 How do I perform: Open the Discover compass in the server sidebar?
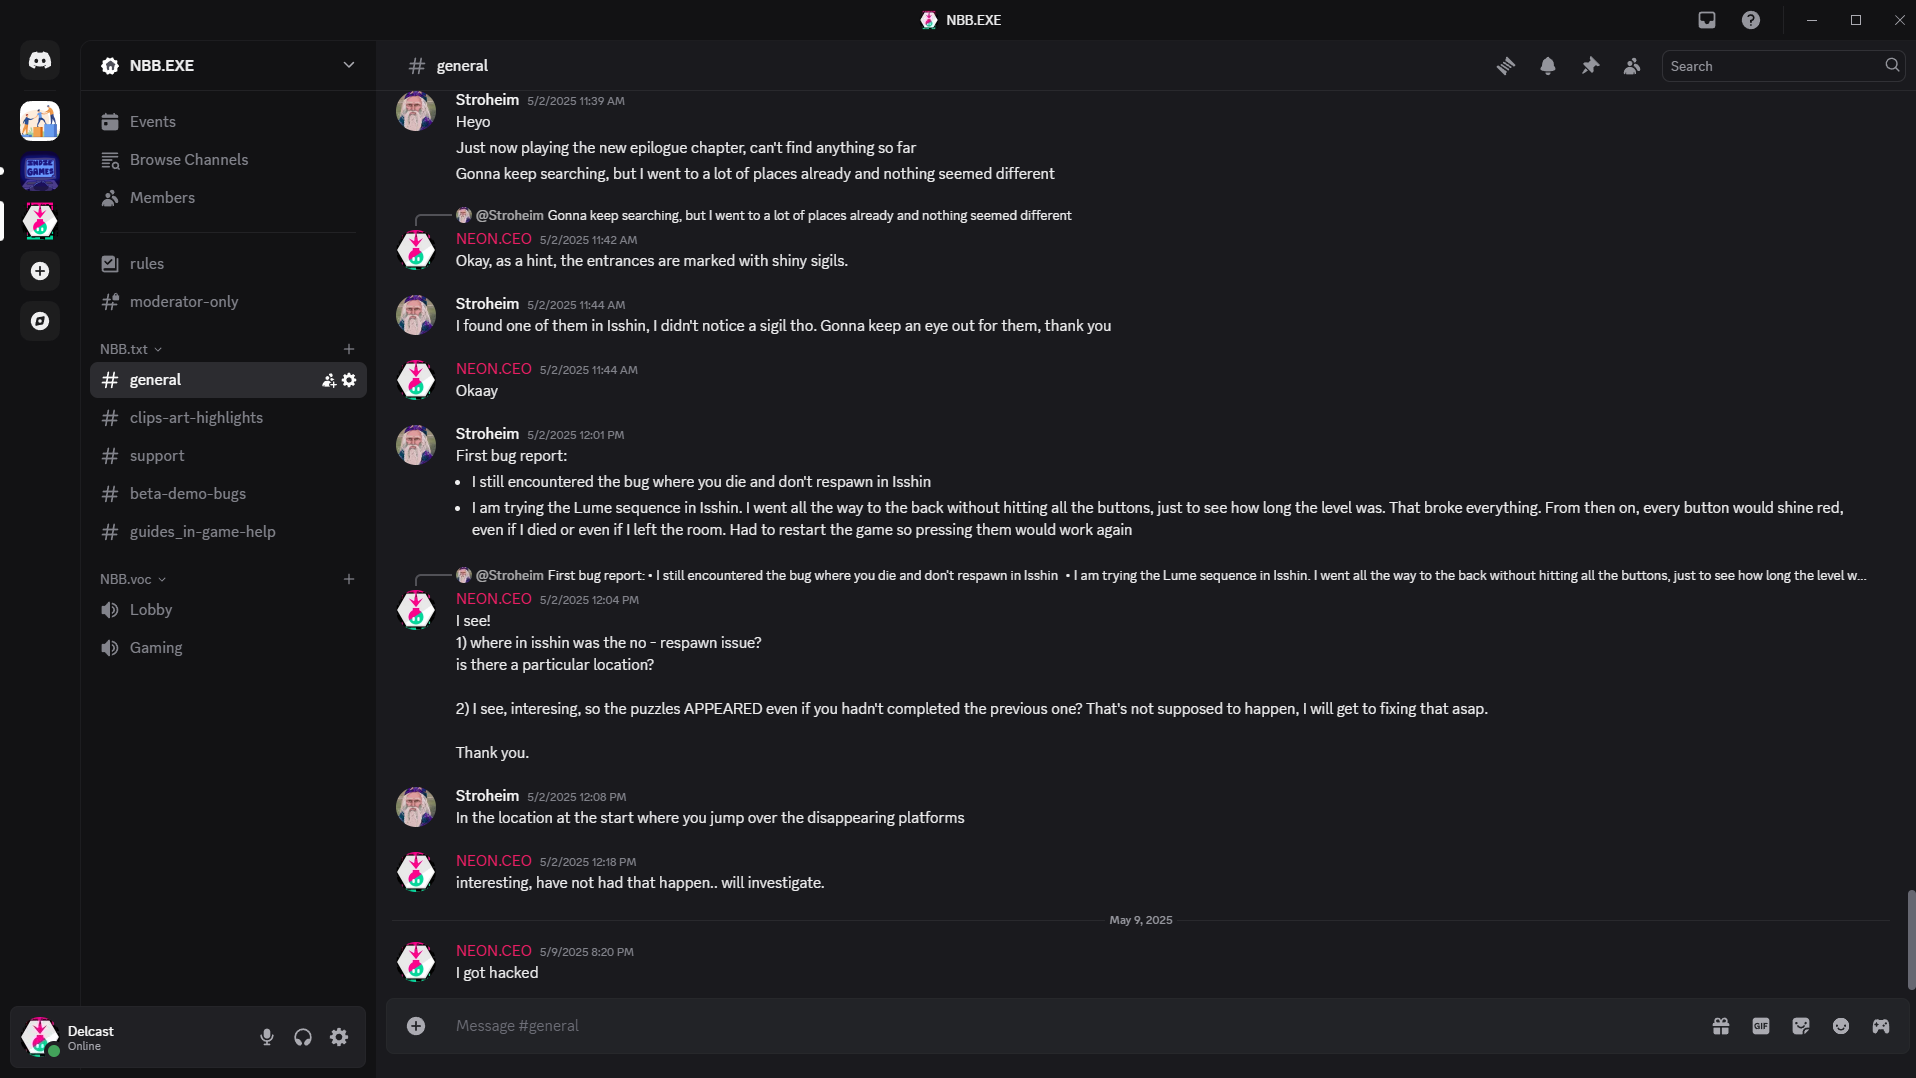(x=40, y=321)
